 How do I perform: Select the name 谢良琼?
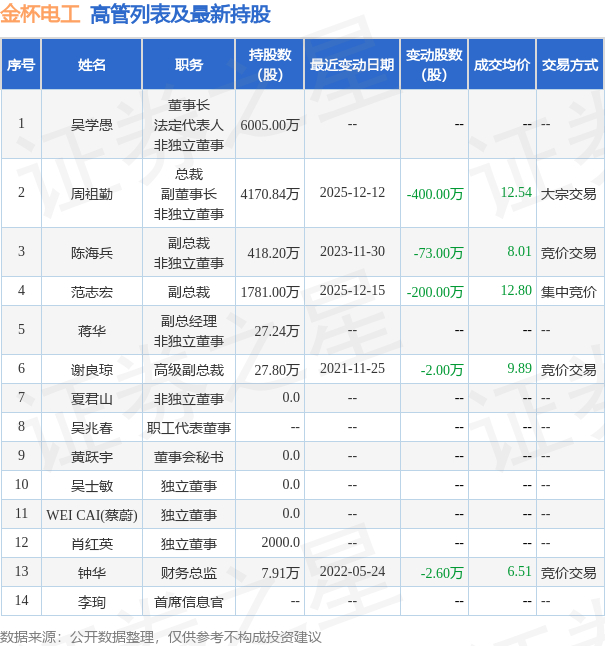91,369
